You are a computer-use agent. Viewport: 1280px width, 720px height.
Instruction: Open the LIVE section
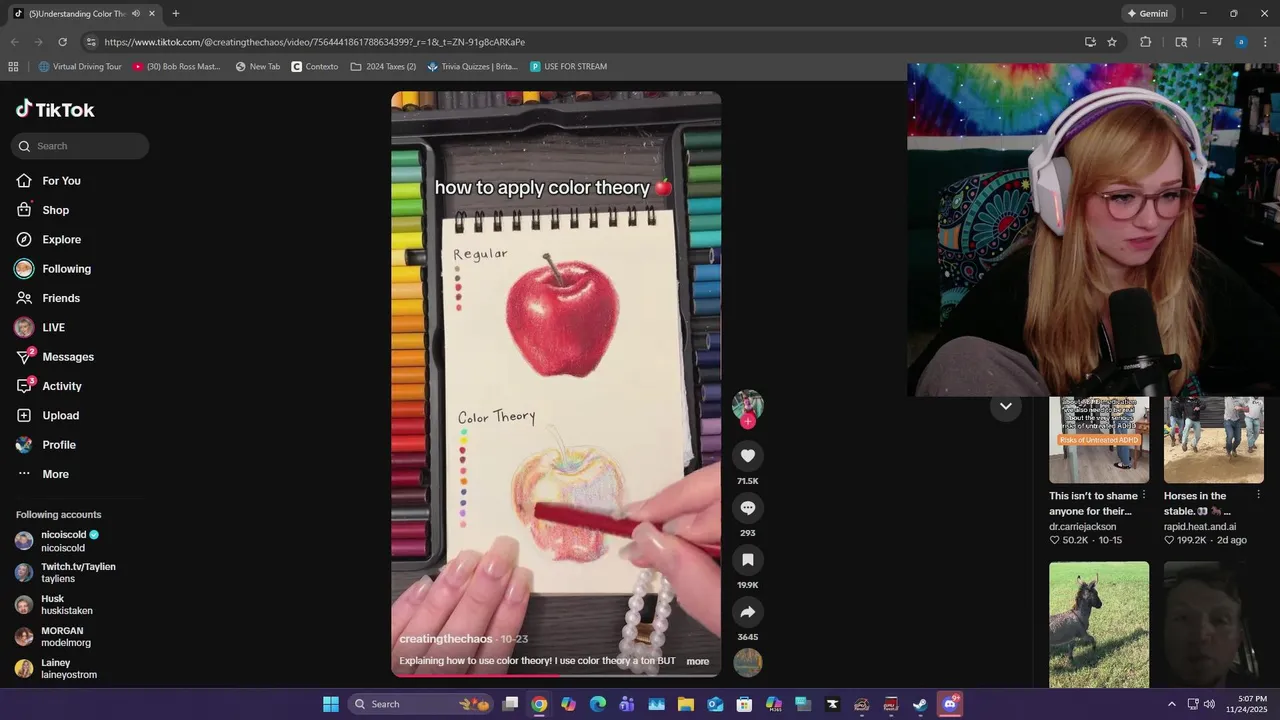pos(53,327)
